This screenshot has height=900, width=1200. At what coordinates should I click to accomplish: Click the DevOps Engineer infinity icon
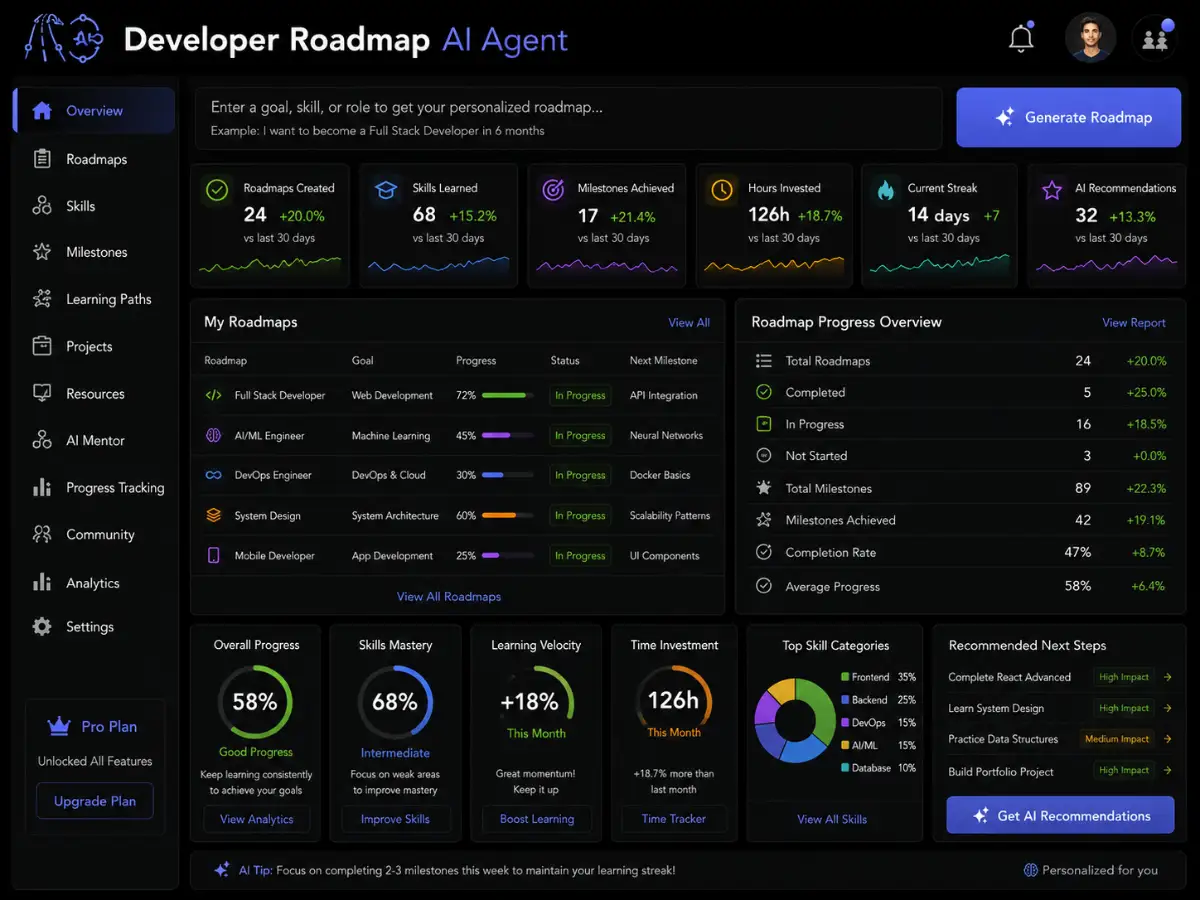tap(213, 475)
